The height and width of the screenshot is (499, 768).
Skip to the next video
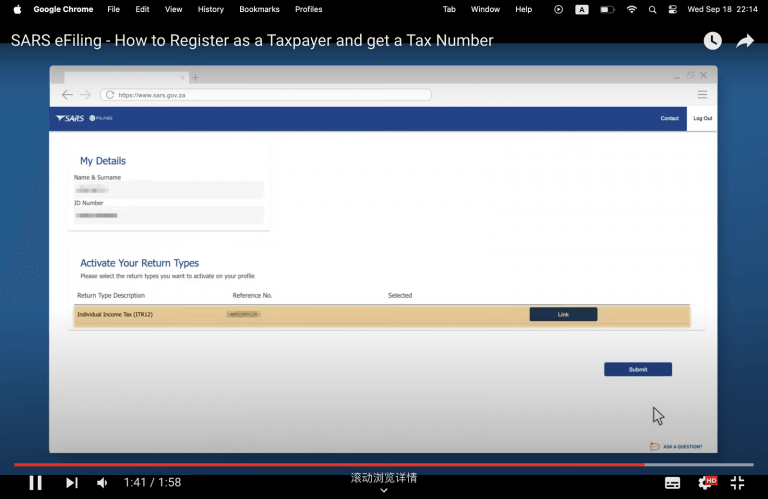[71, 483]
